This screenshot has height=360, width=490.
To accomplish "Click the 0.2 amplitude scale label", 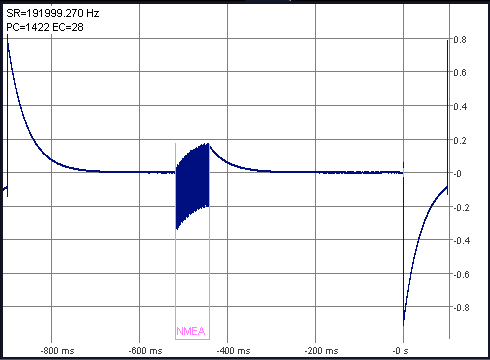I will (460, 140).
